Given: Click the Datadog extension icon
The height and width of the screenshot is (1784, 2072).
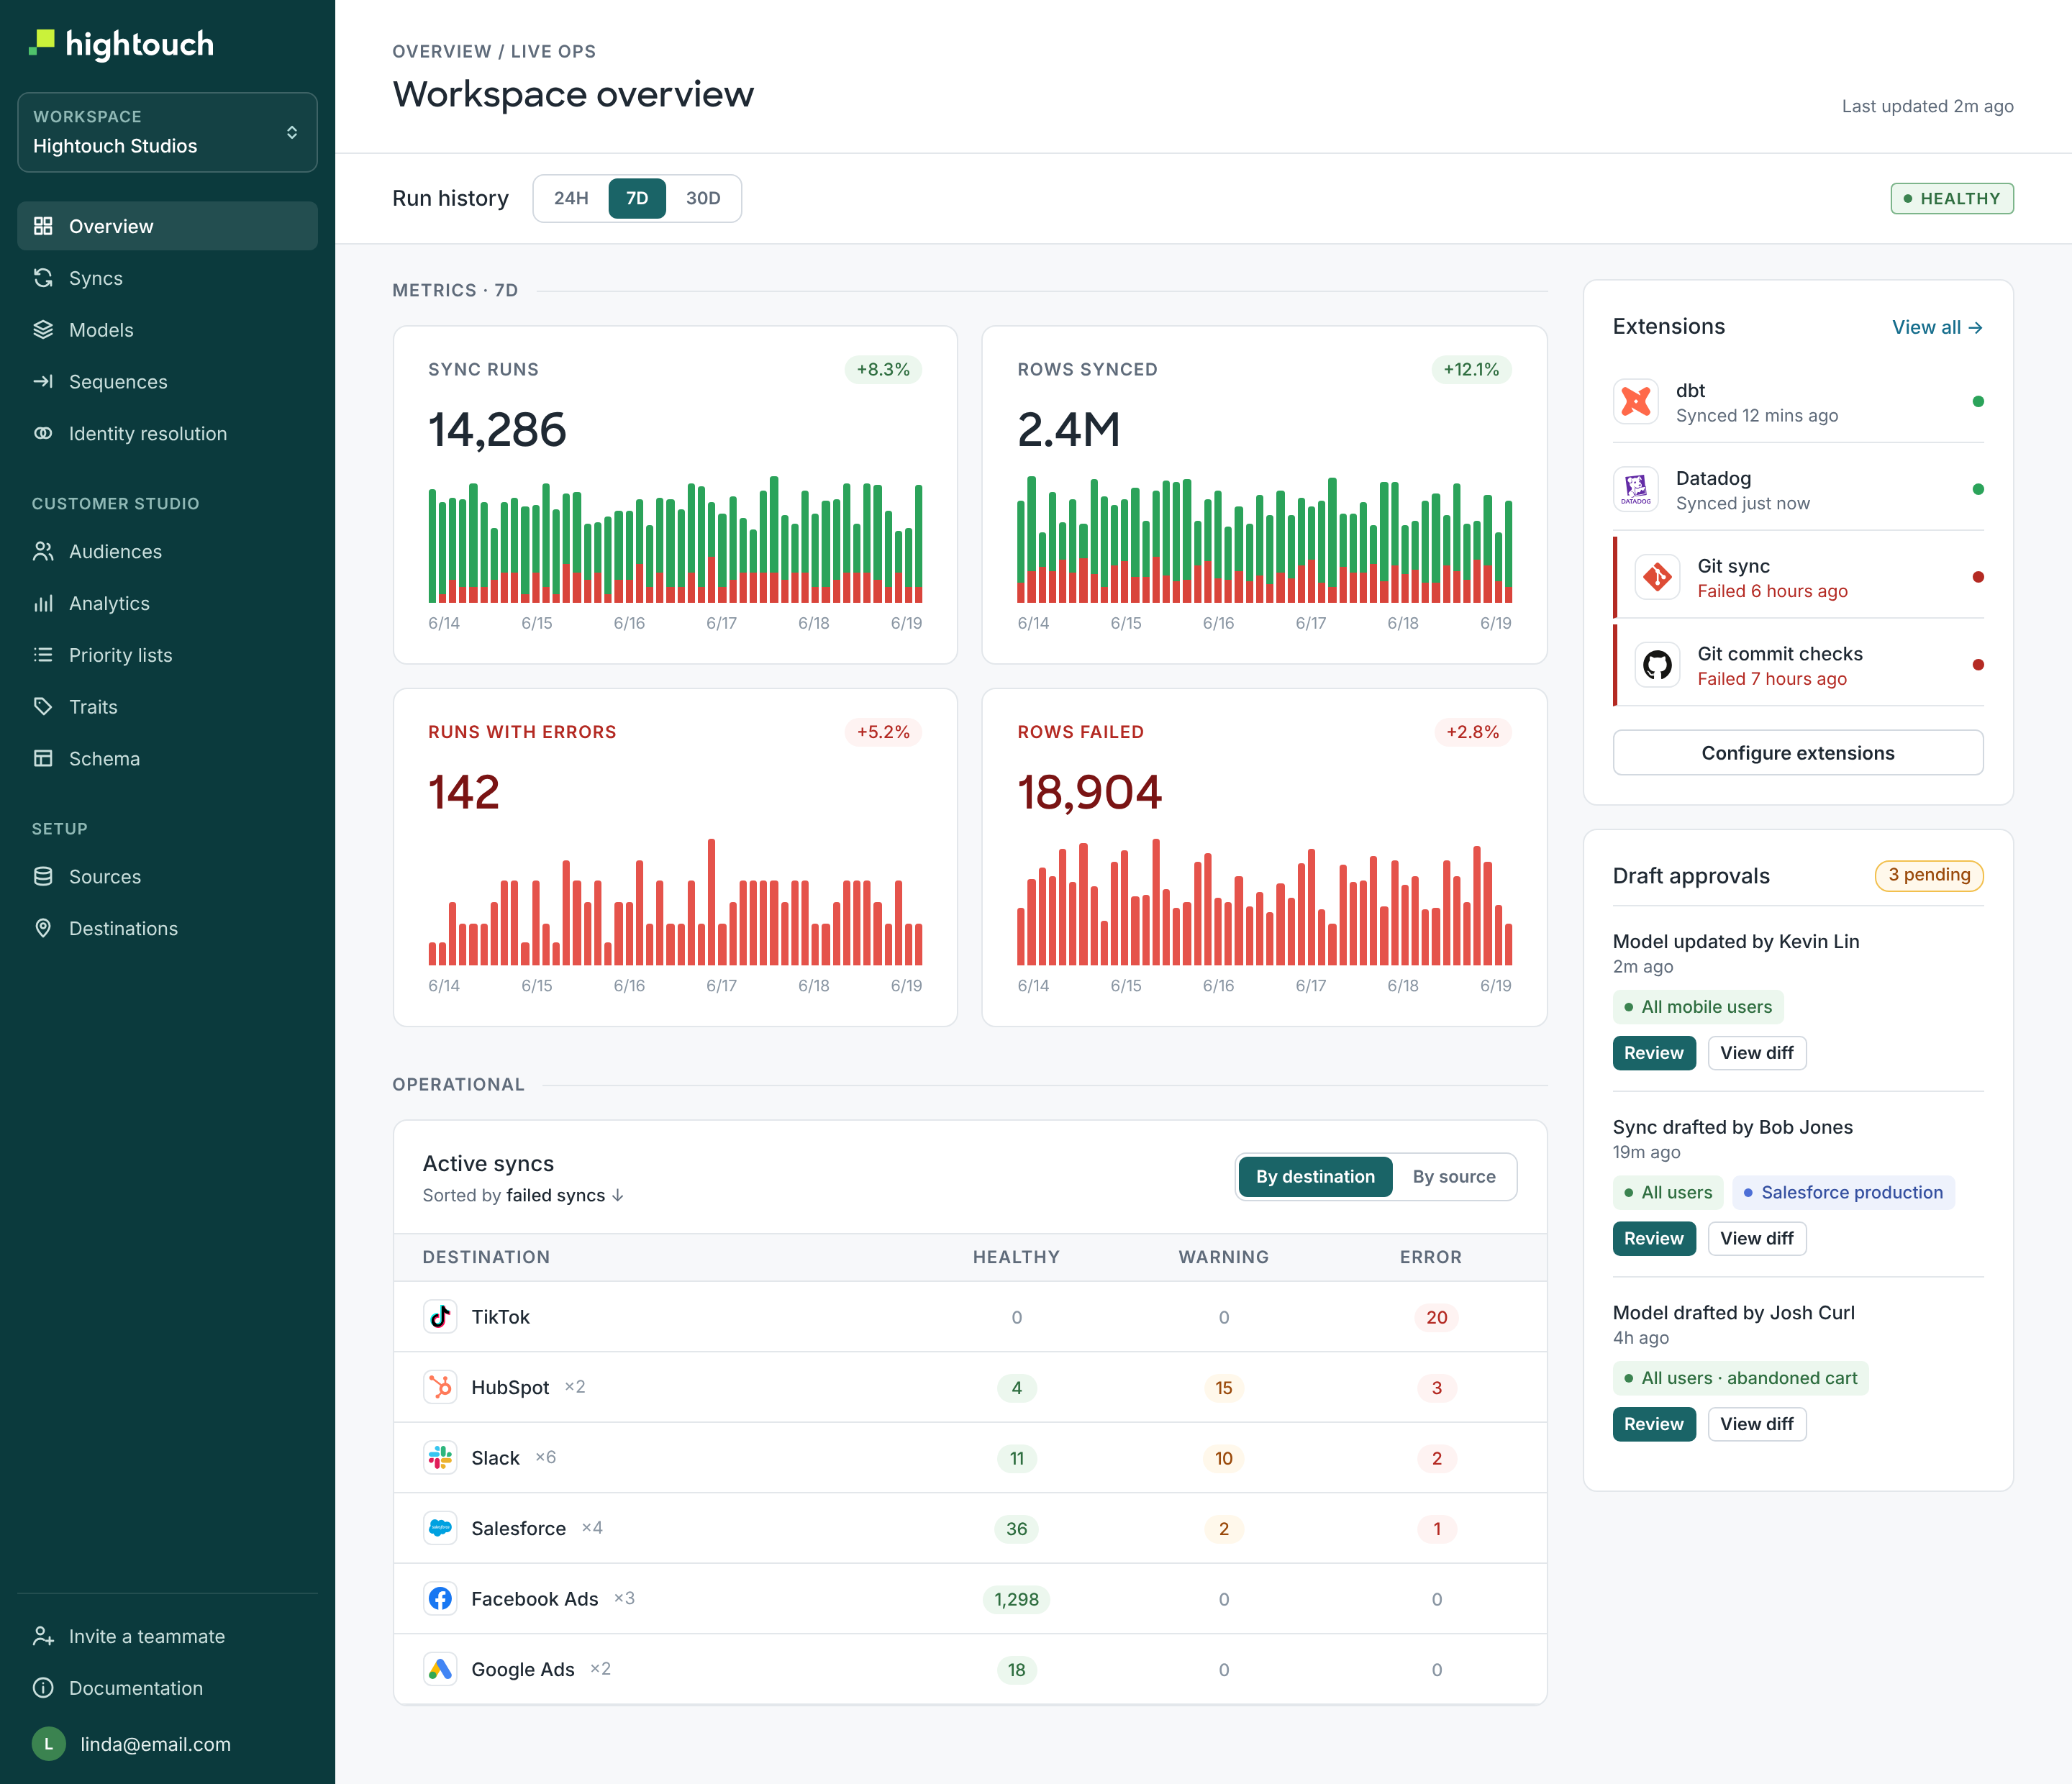Looking at the screenshot, I should 1636,490.
